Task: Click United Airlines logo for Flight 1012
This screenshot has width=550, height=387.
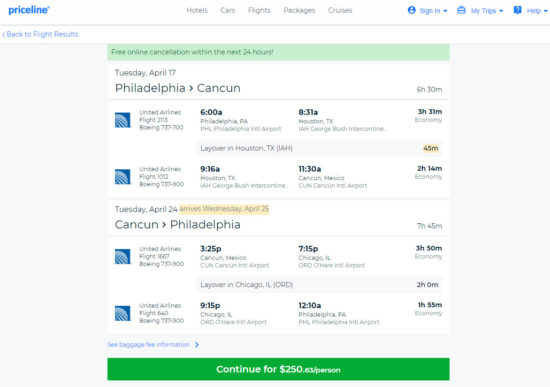Action: (x=123, y=177)
